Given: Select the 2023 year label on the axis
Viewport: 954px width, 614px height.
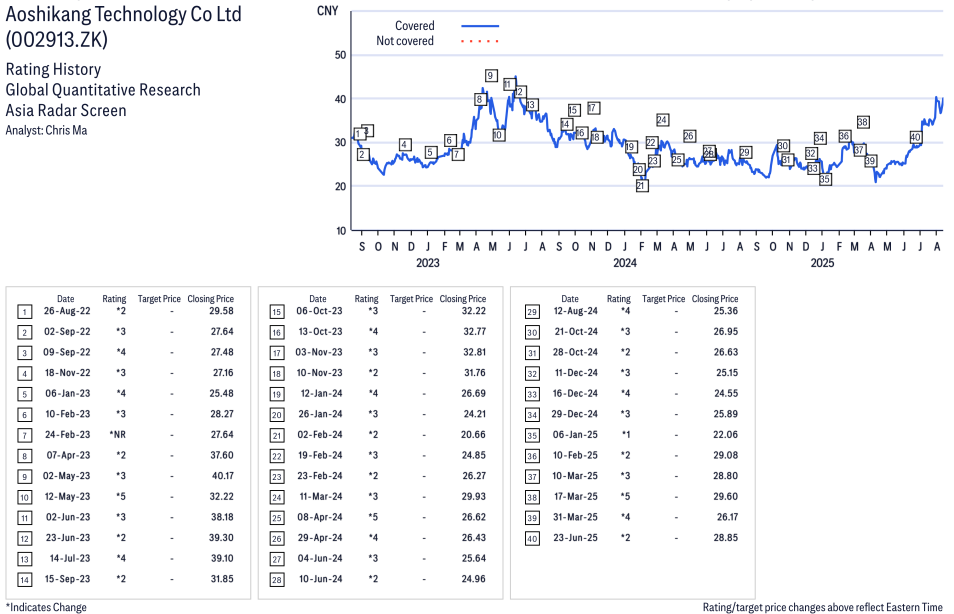Looking at the screenshot, I should 428,263.
